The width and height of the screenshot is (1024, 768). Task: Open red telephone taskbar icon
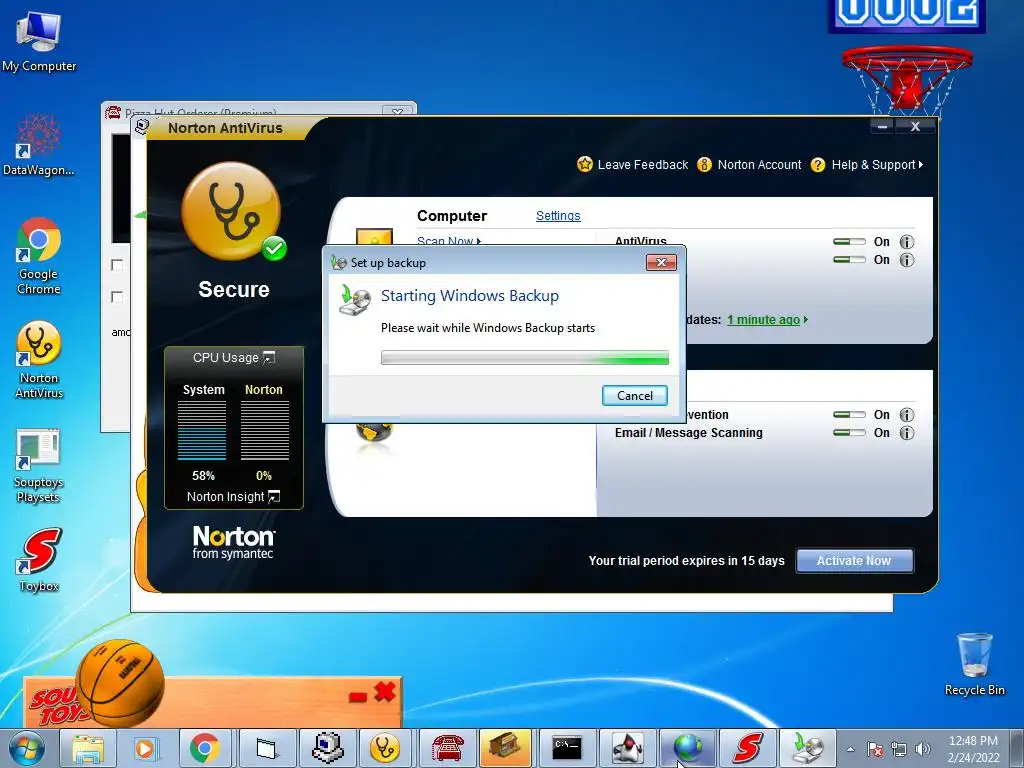(447, 748)
